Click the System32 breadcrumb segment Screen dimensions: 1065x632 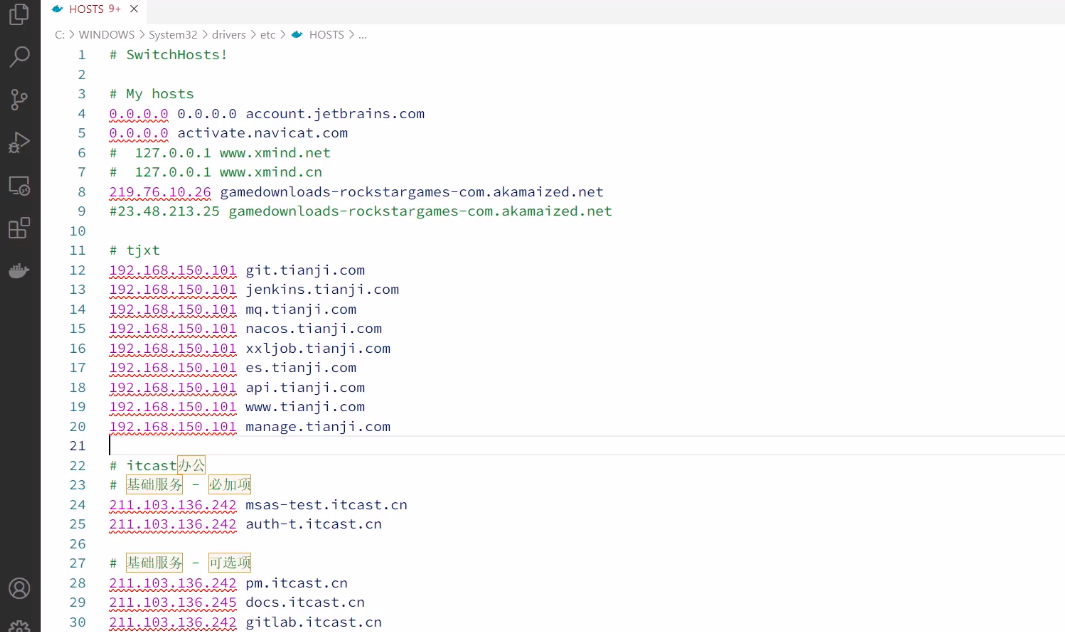(173, 35)
